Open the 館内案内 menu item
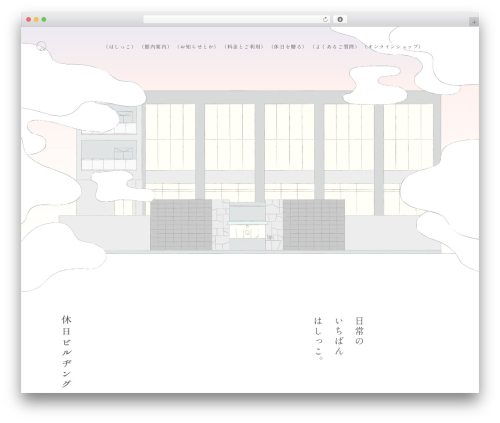Viewport: 500px width, 423px height. (x=155, y=47)
